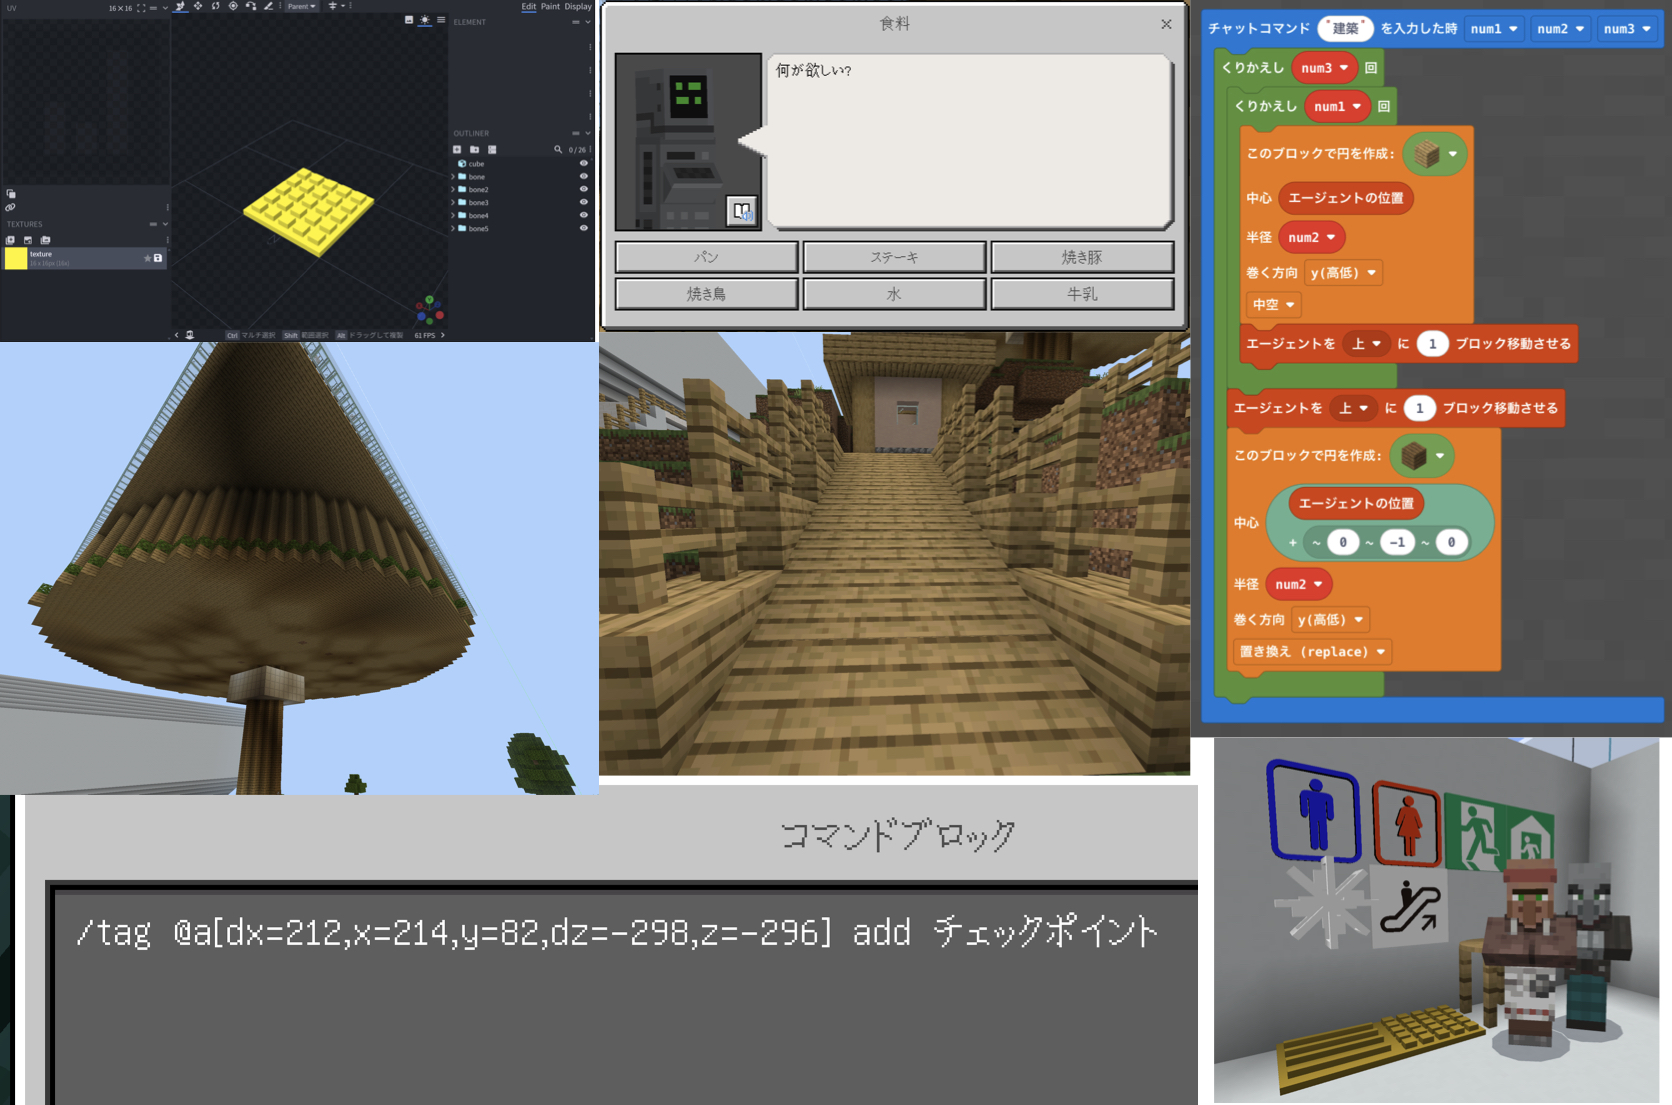
Task: Click the UV fullscreen frame icon
Action: pos(141,8)
